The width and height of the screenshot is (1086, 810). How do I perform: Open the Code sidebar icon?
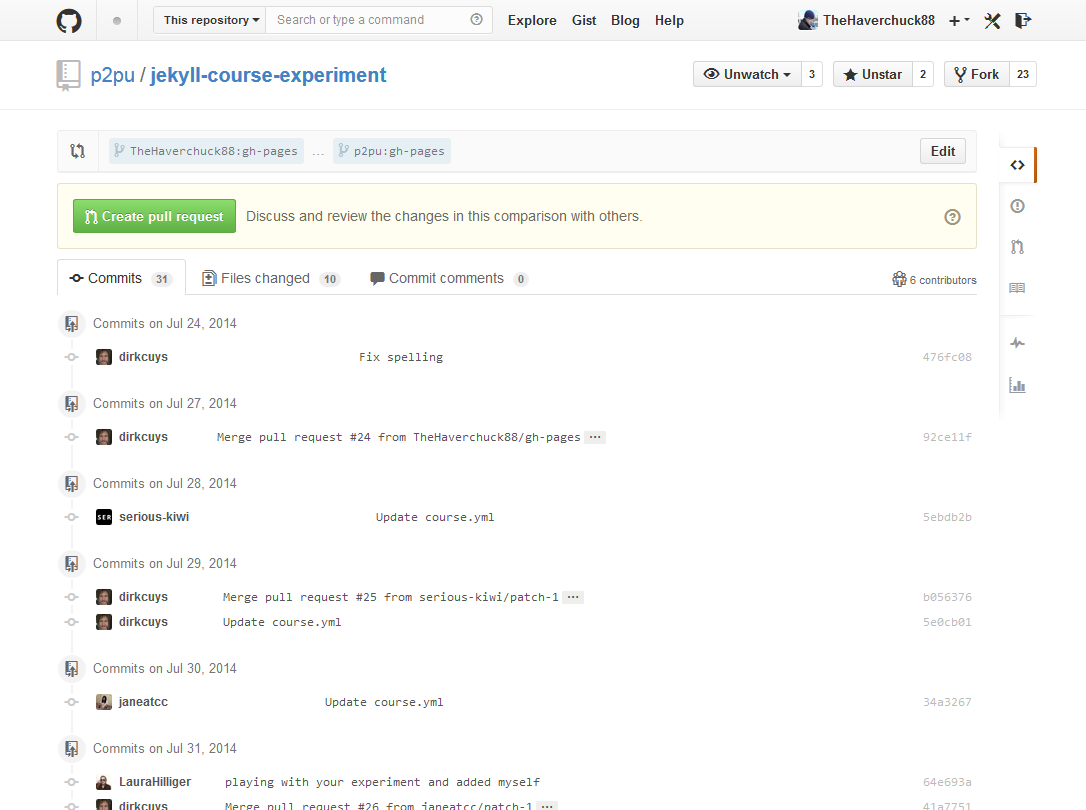pyautogui.click(x=1017, y=165)
